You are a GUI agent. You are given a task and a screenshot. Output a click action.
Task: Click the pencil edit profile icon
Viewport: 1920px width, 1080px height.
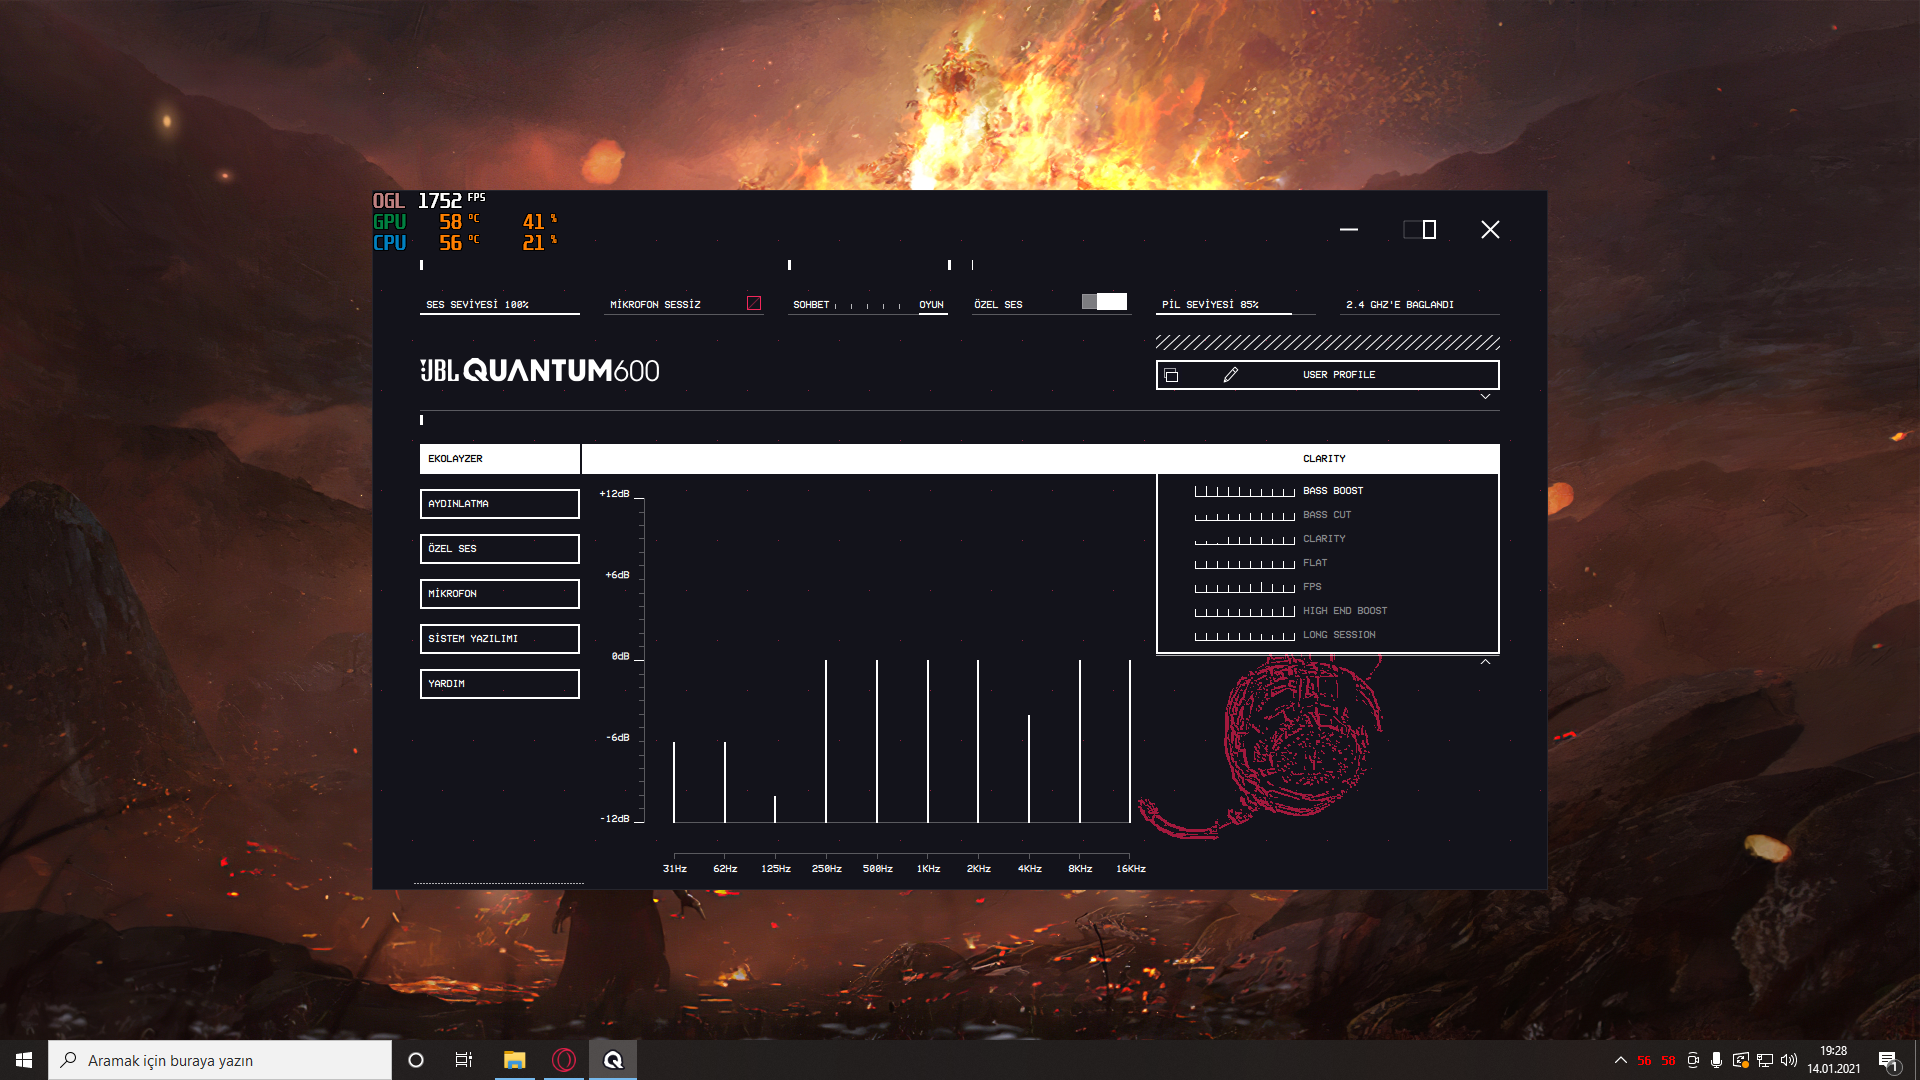click(1231, 375)
